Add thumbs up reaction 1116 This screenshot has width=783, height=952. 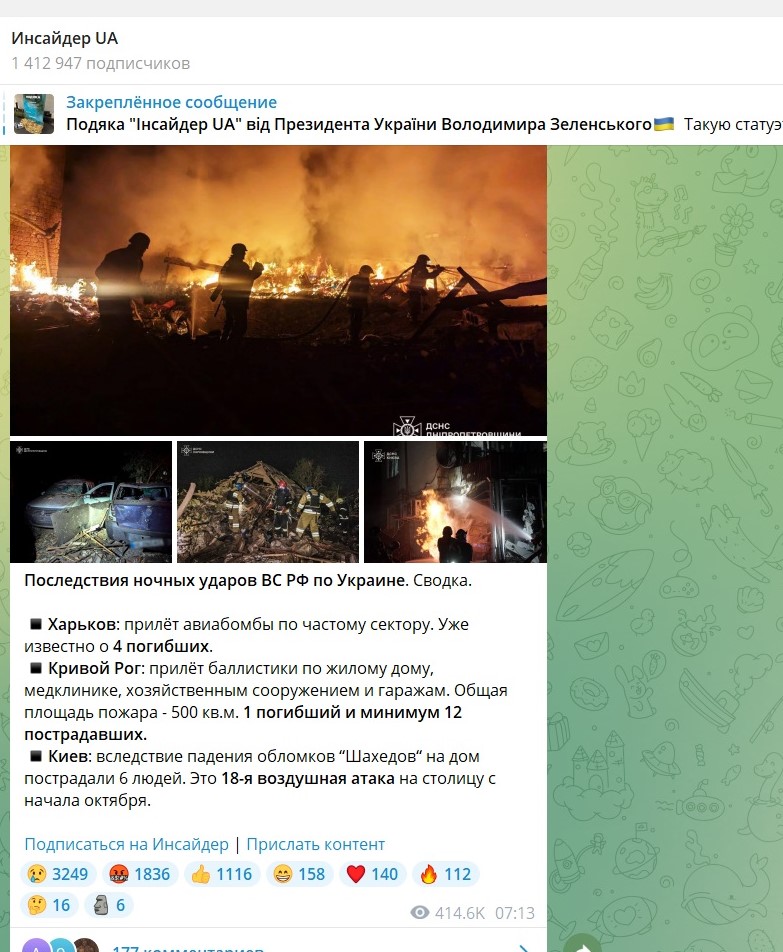tap(222, 874)
